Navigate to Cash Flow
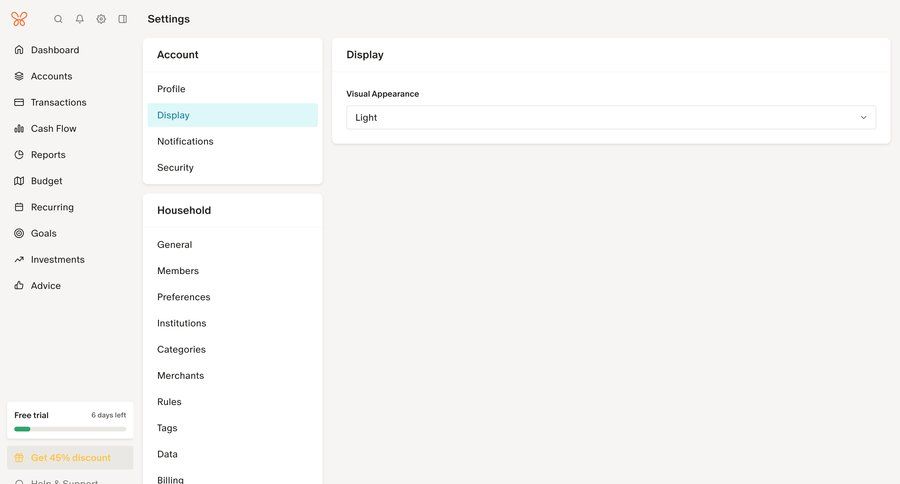900x484 pixels. pyautogui.click(x=53, y=129)
